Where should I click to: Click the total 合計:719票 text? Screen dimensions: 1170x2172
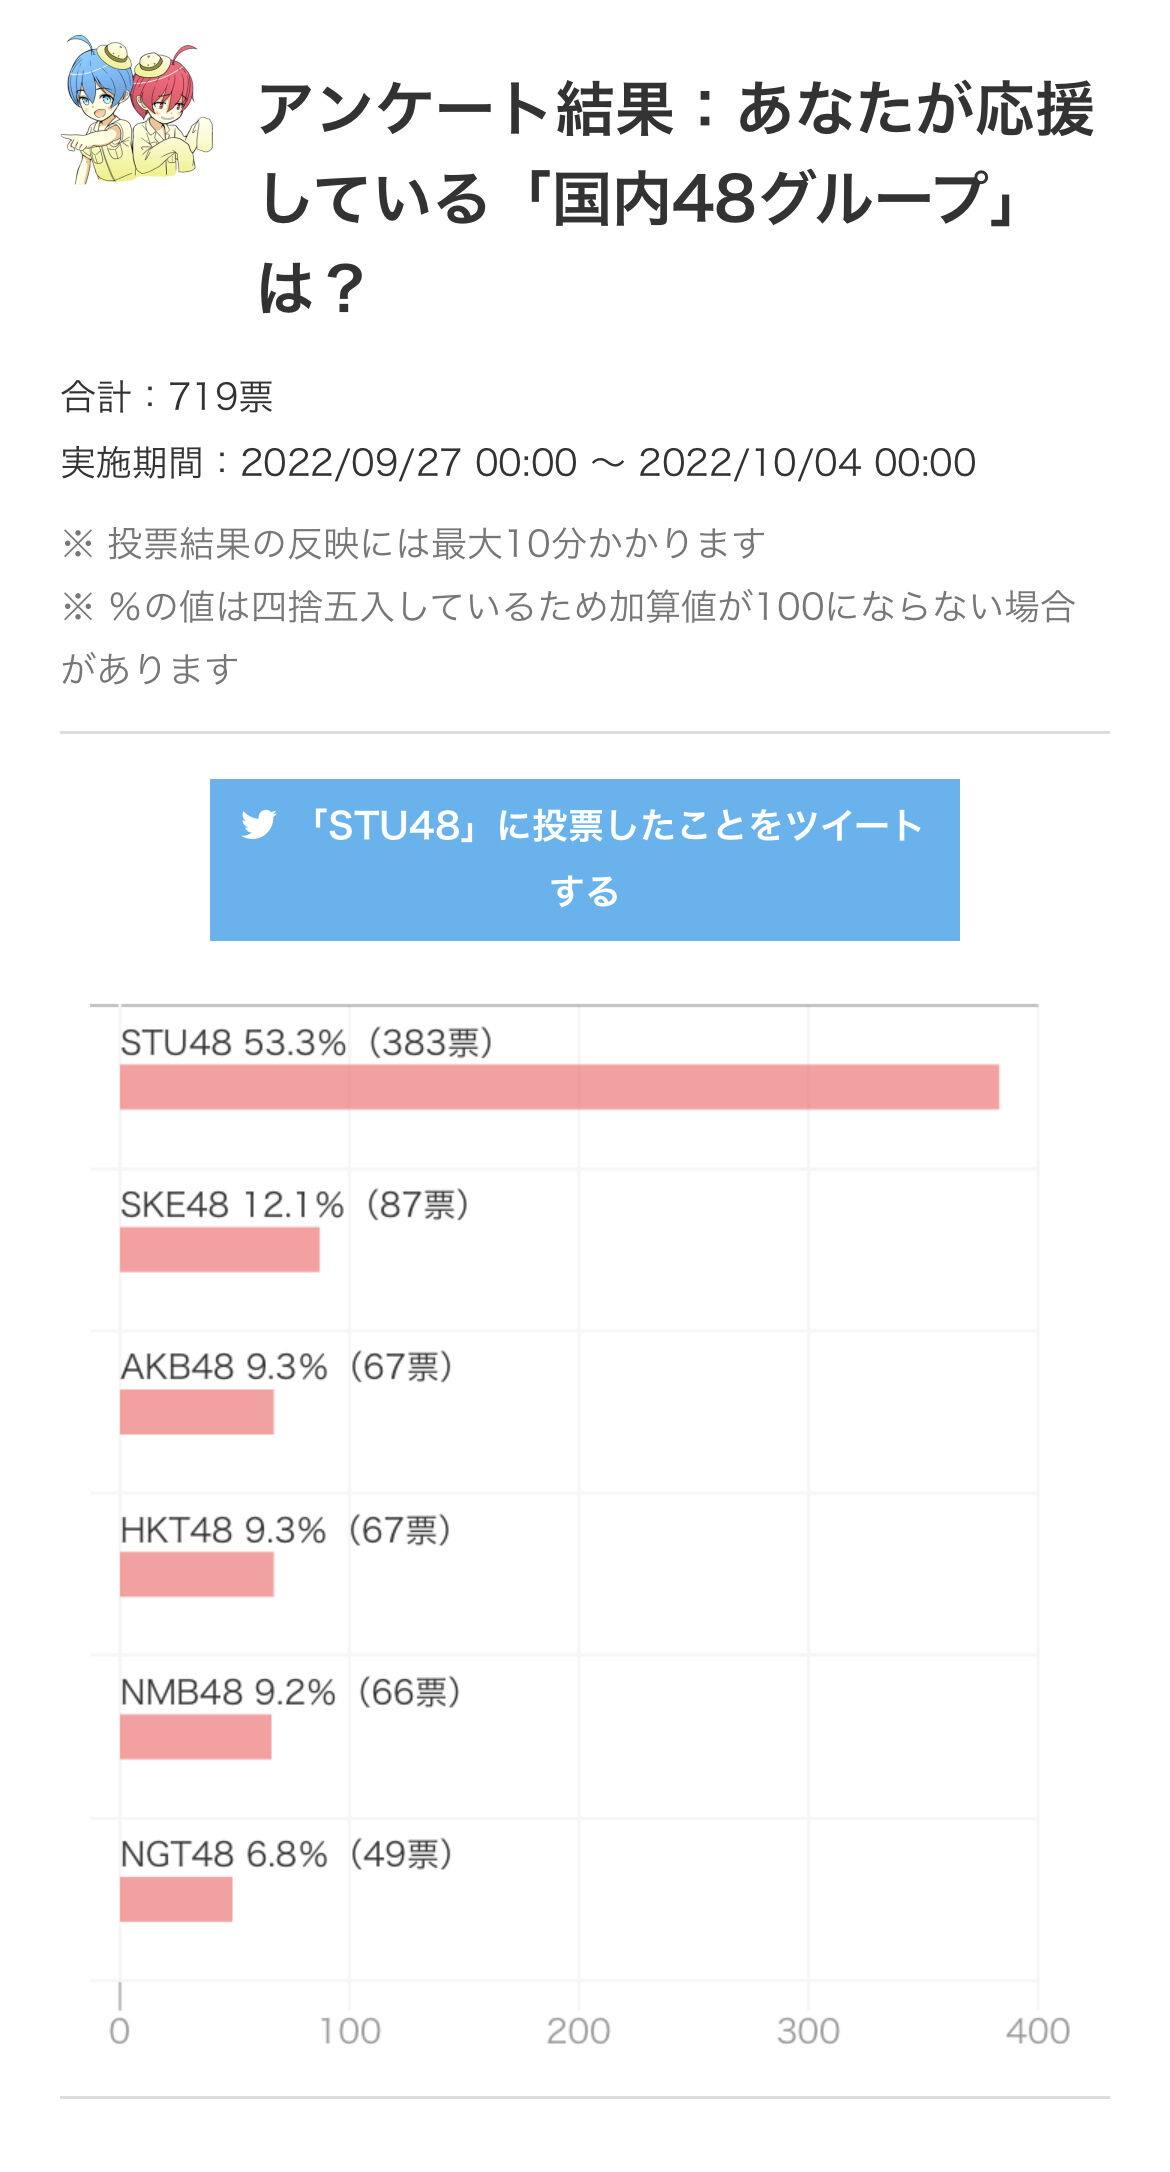click(x=167, y=397)
